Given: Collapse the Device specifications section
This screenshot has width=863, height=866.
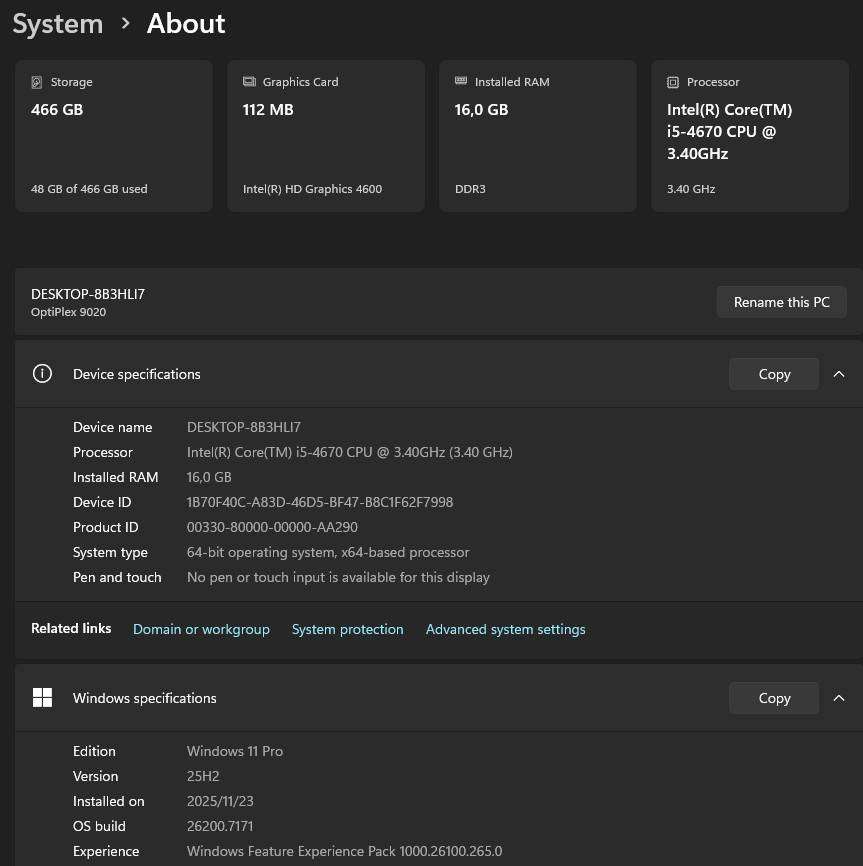Looking at the screenshot, I should coord(839,373).
